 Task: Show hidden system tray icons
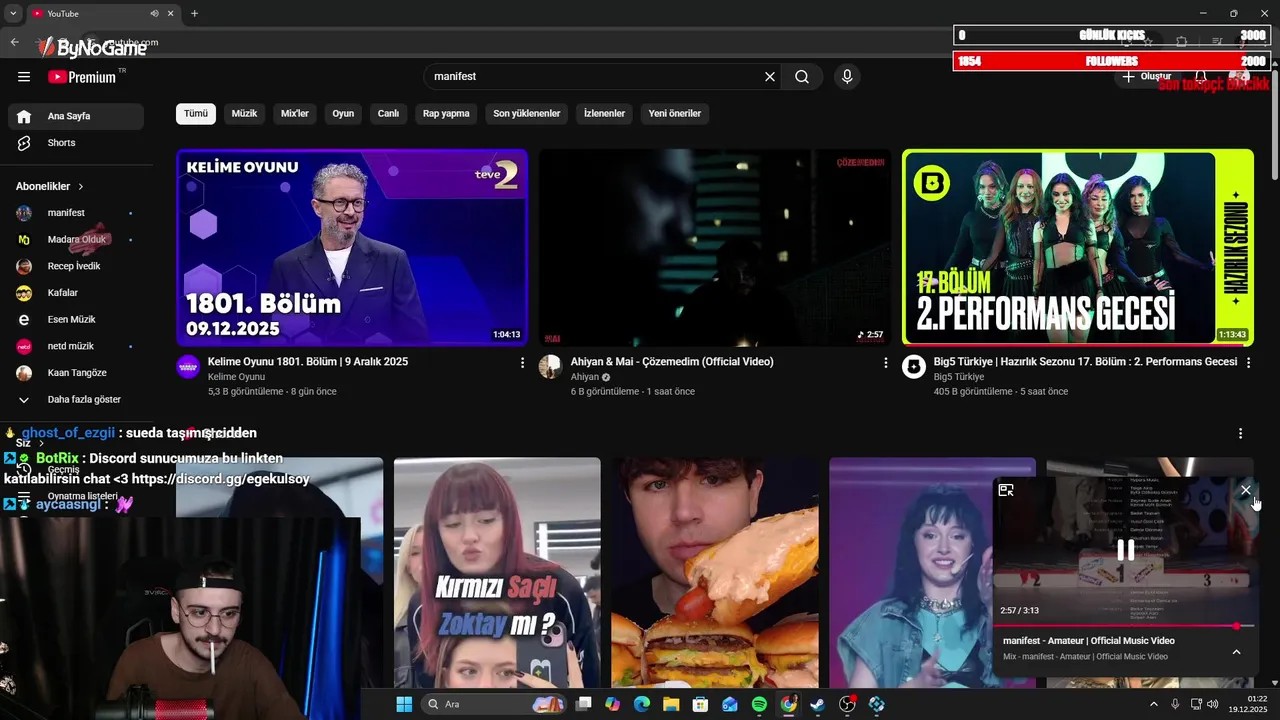(1153, 704)
